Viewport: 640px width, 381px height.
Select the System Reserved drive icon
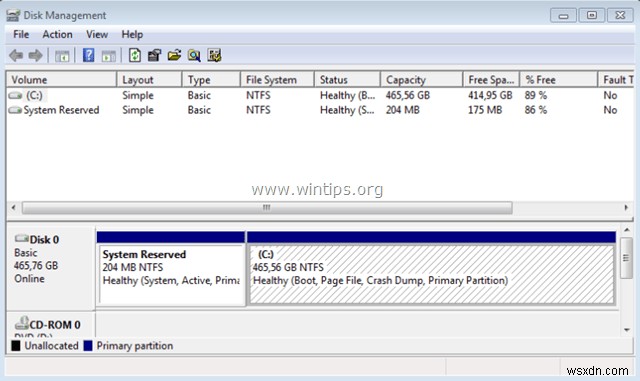[x=15, y=110]
